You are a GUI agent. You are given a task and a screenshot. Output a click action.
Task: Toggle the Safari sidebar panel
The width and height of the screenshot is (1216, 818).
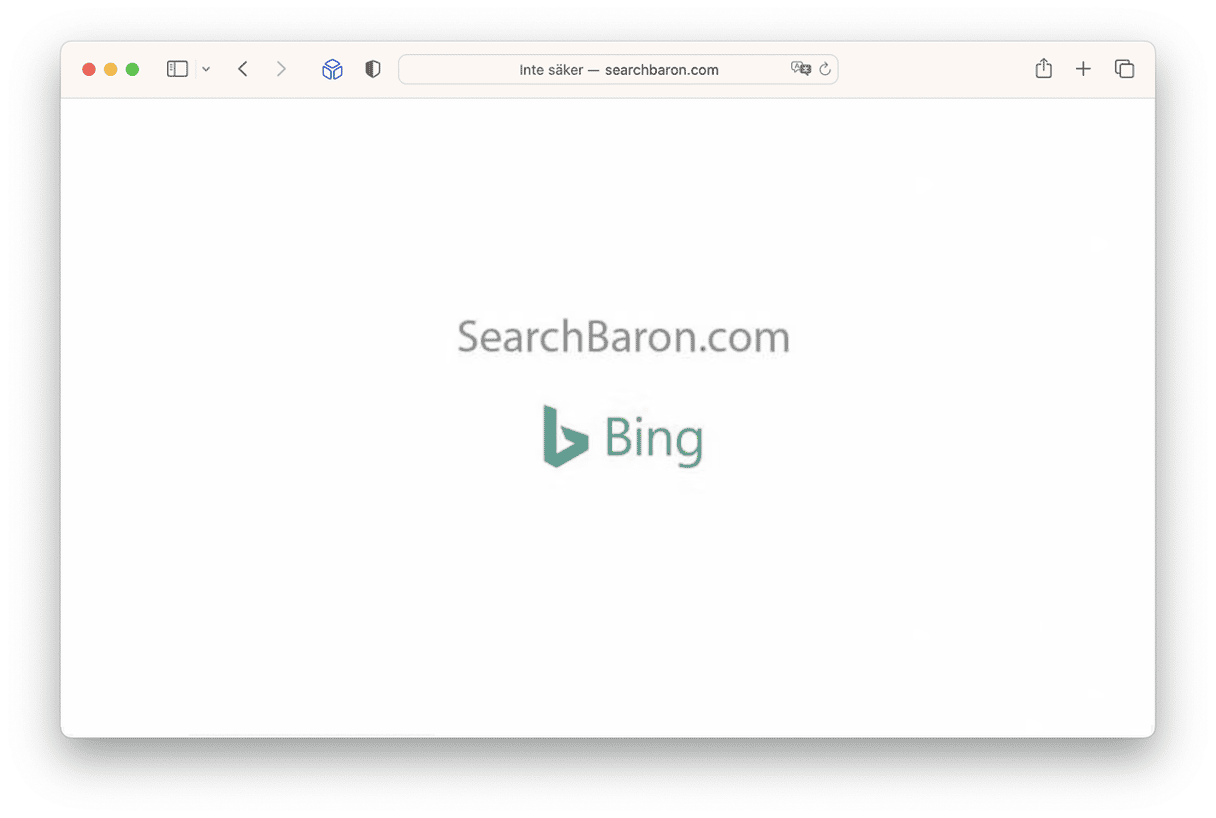click(x=177, y=69)
